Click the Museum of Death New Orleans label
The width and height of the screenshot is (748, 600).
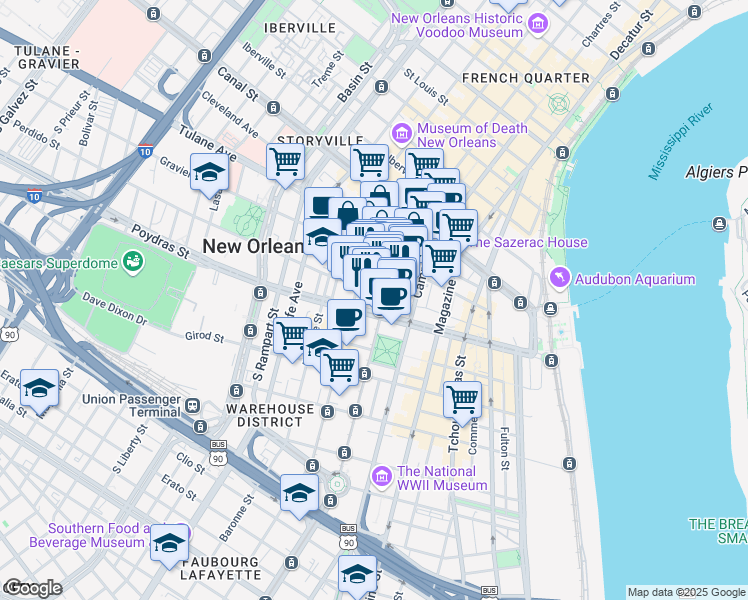472,135
